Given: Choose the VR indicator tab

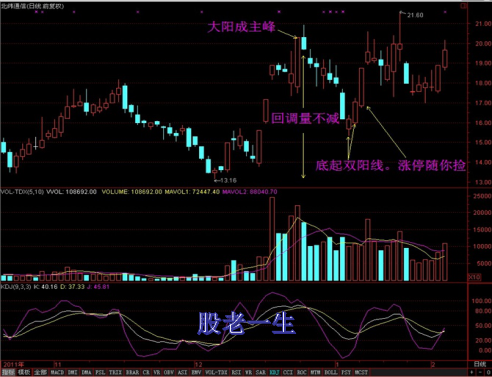Looking at the screenshot, I should pos(156,372).
